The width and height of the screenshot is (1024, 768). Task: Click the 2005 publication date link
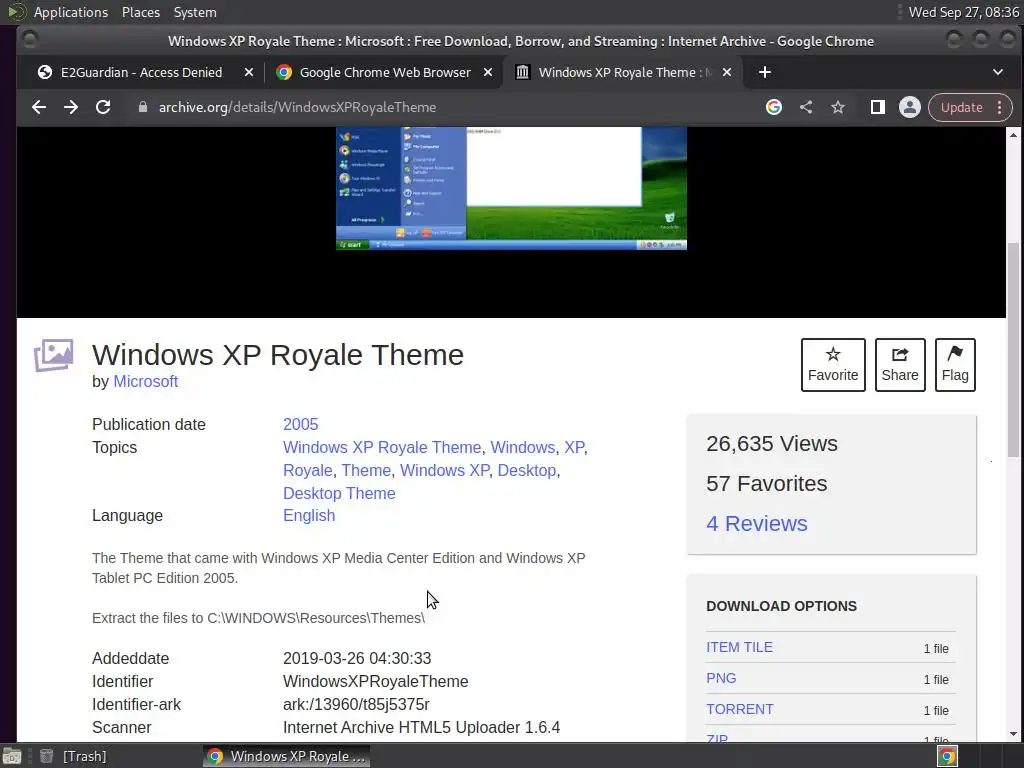tap(300, 424)
